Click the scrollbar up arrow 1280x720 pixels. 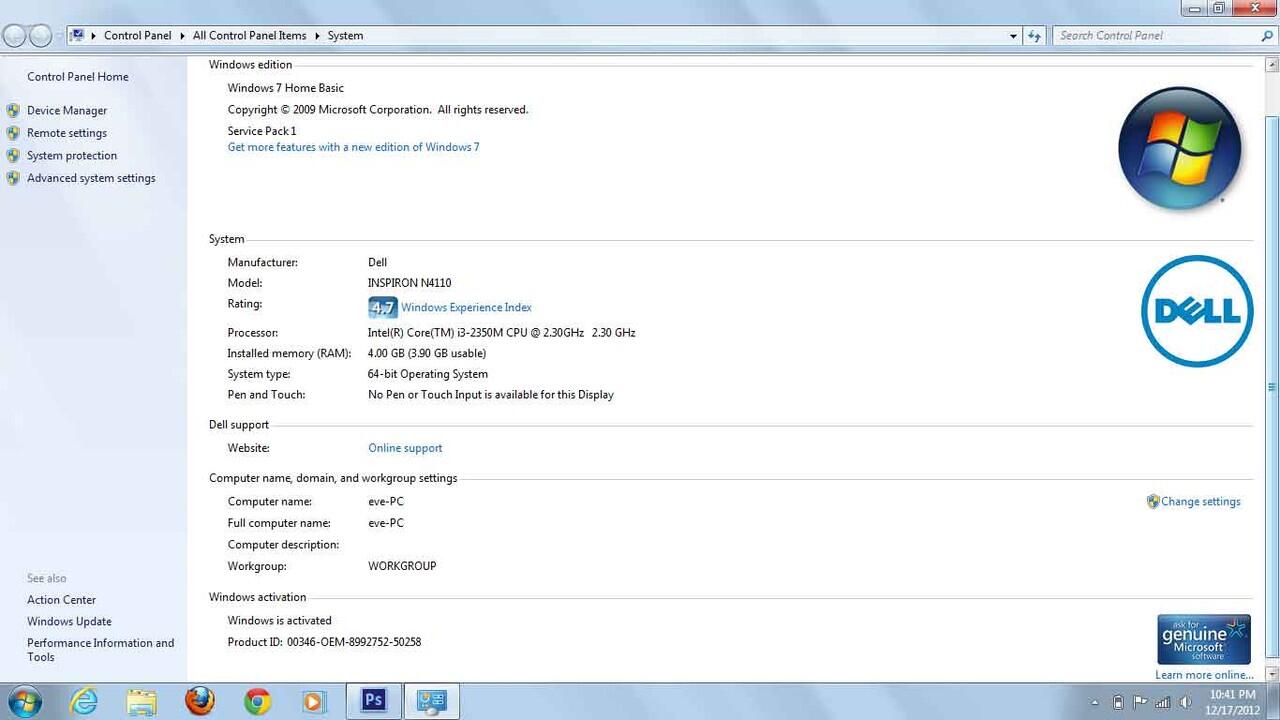(1272, 64)
